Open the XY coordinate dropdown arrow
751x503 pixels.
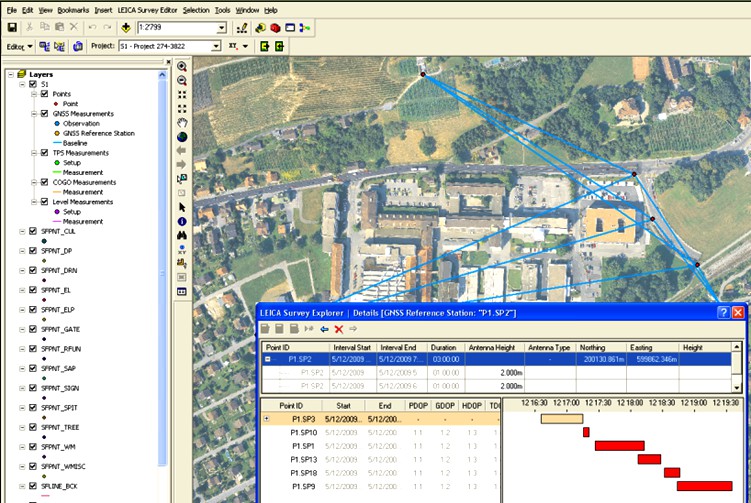(245, 46)
